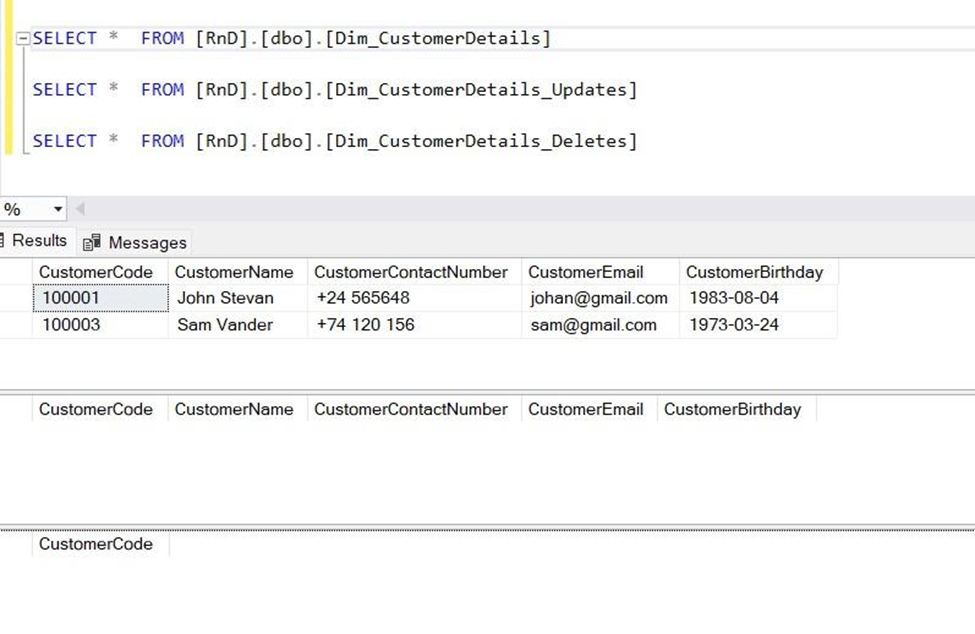The image size is (975, 634).
Task: Click the row selector beside customer 100001
Action: [x=17, y=298]
